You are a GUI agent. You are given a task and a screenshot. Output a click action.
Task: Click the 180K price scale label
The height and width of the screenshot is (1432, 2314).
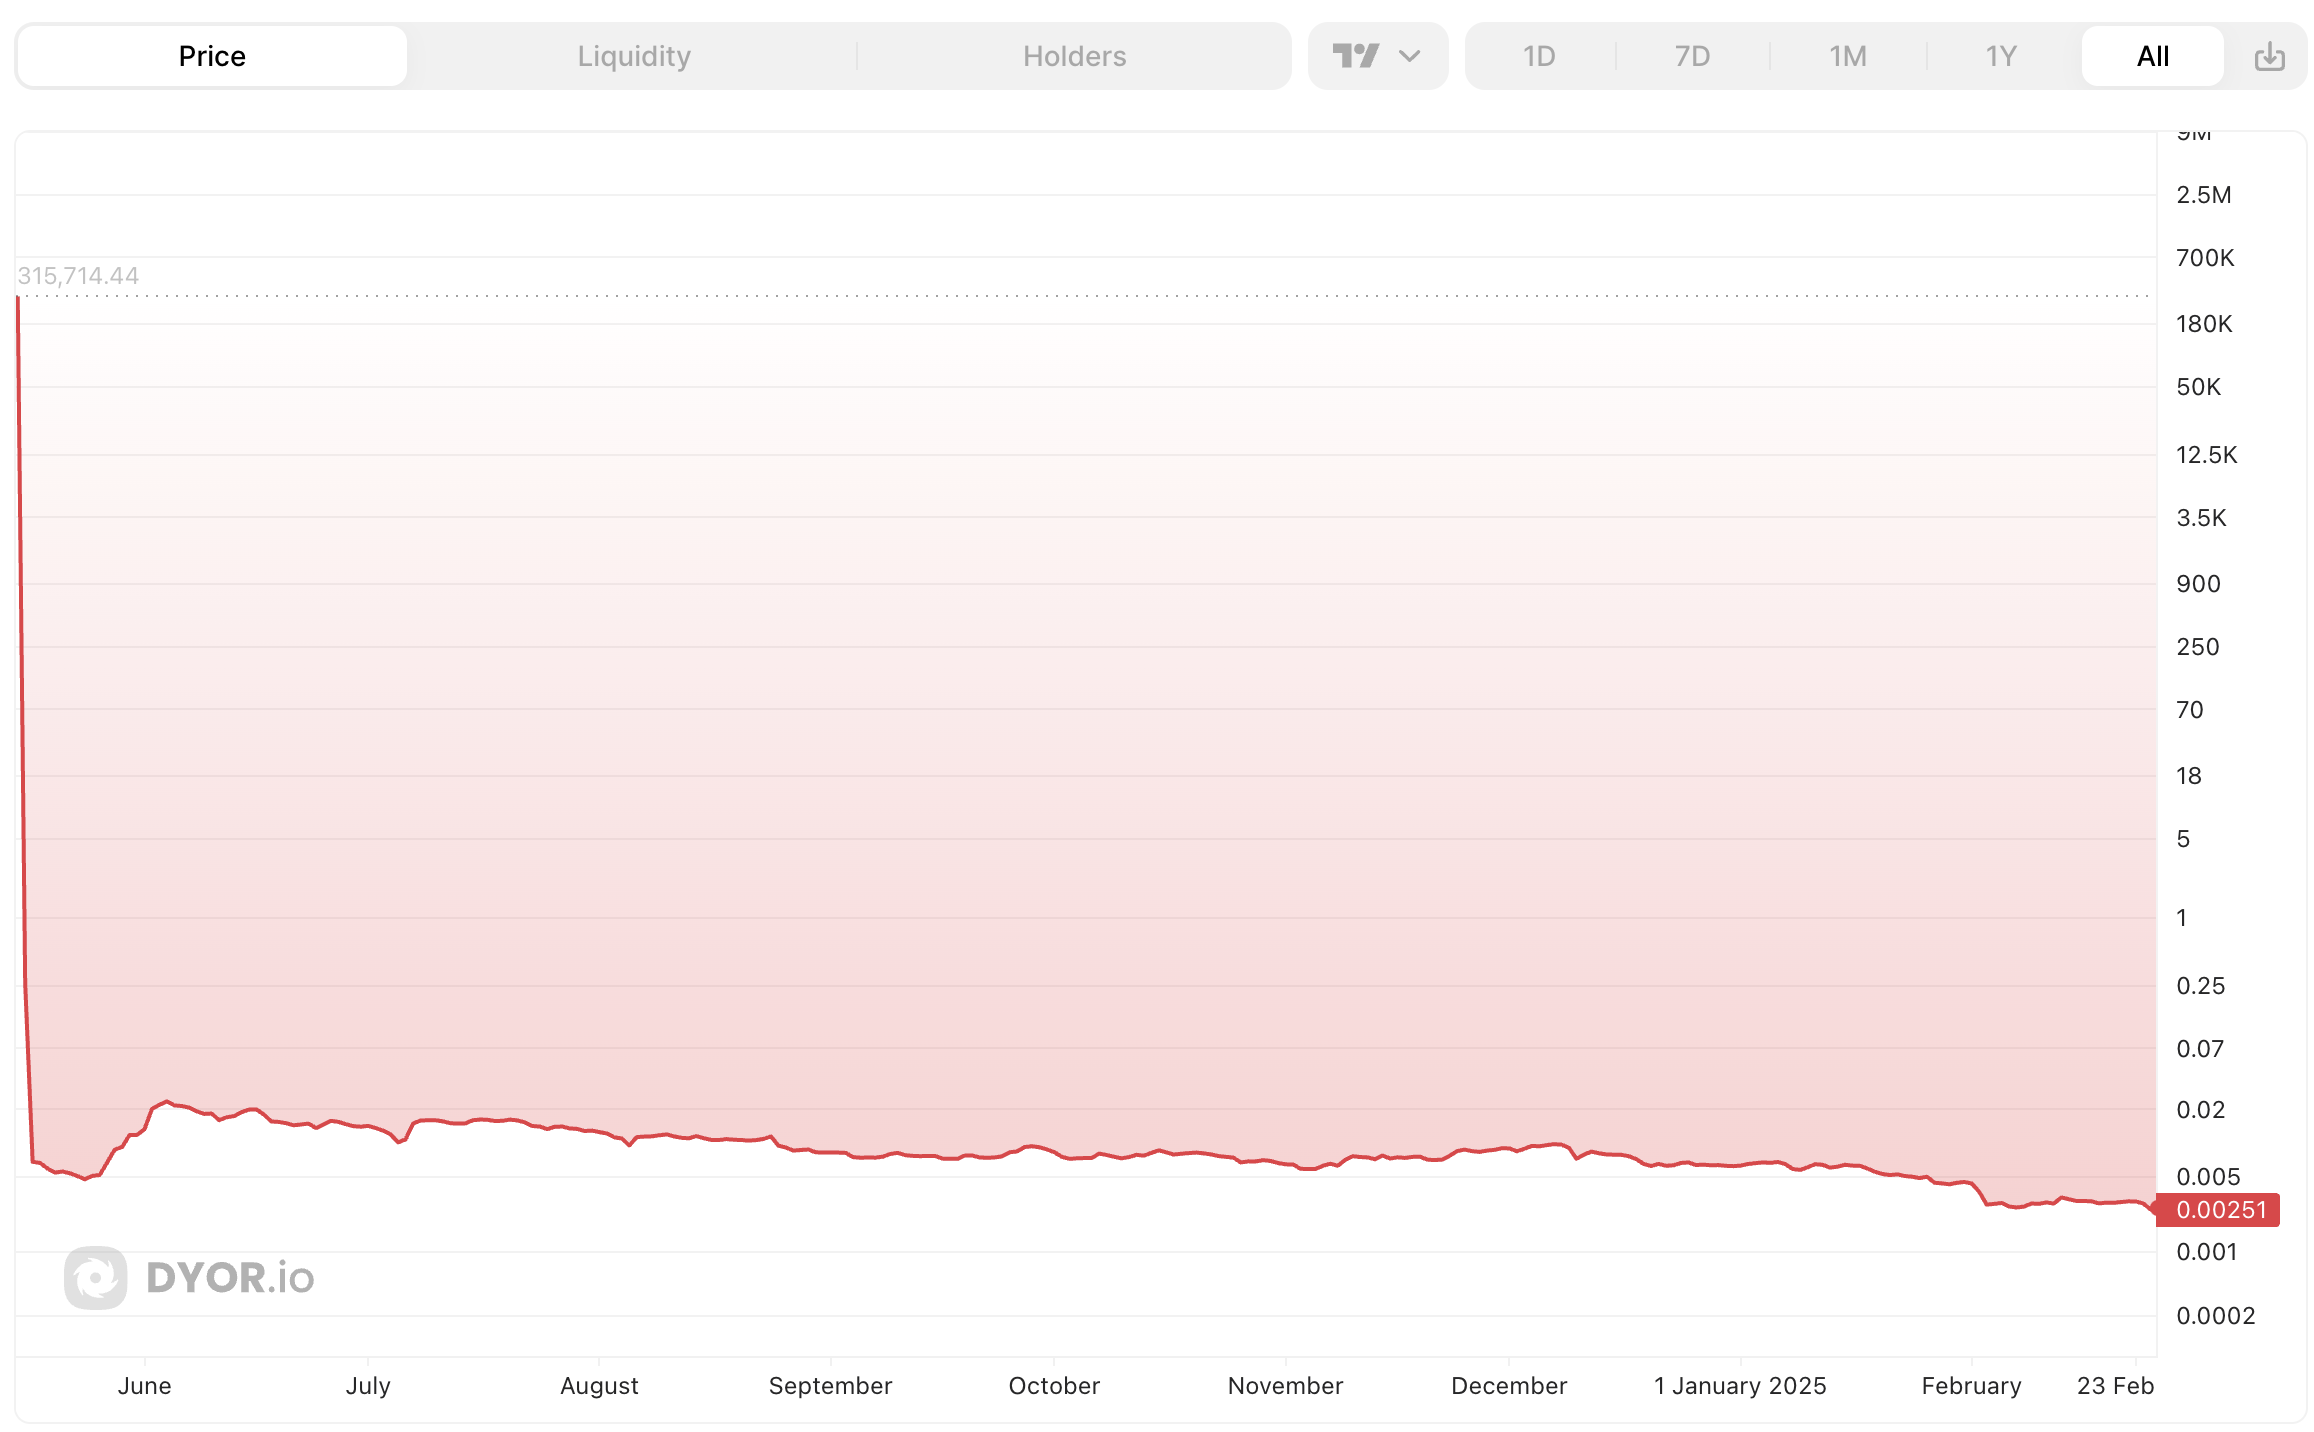click(2204, 324)
